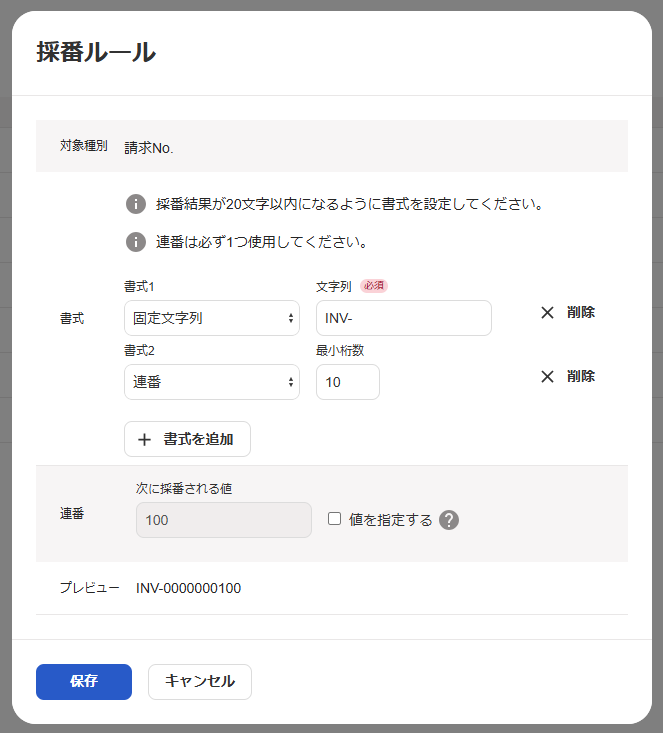Click the info icon beside the 連番は必ず1つ message
Screen dimensions: 663x733
point(136,242)
